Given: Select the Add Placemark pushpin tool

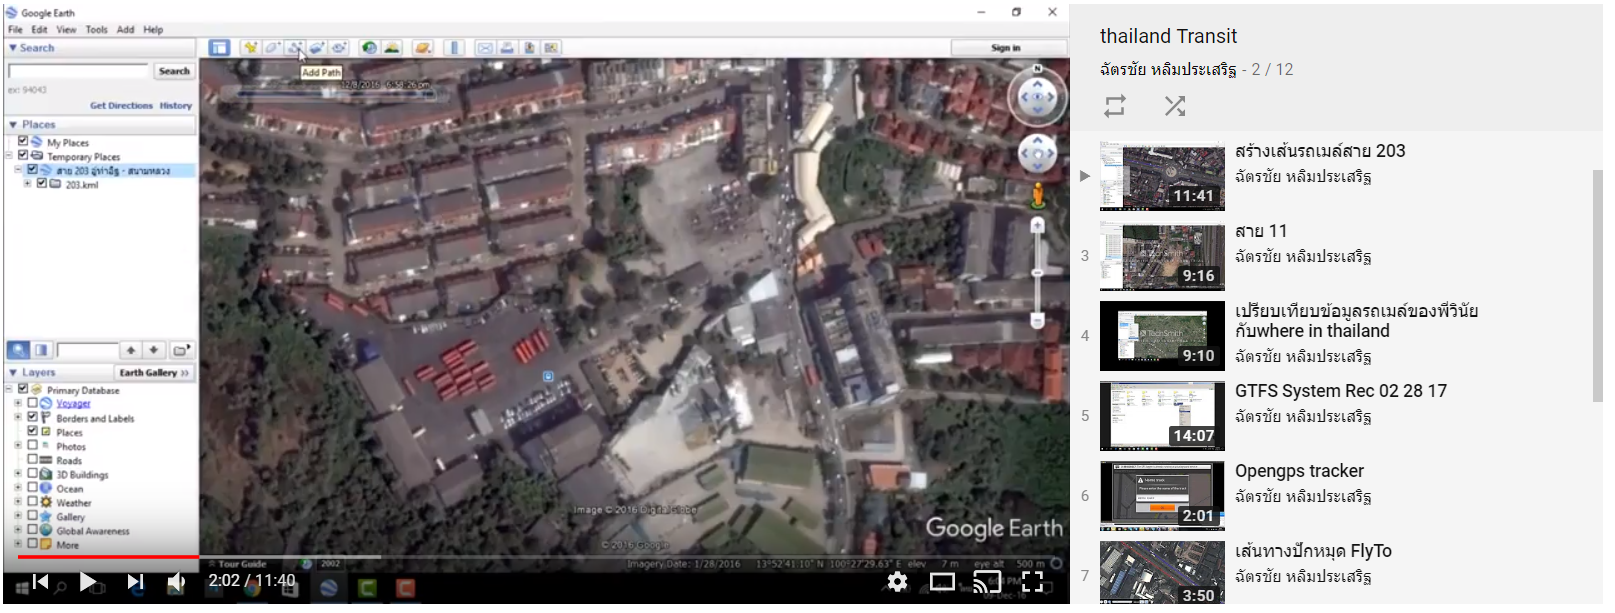Looking at the screenshot, I should [250, 47].
